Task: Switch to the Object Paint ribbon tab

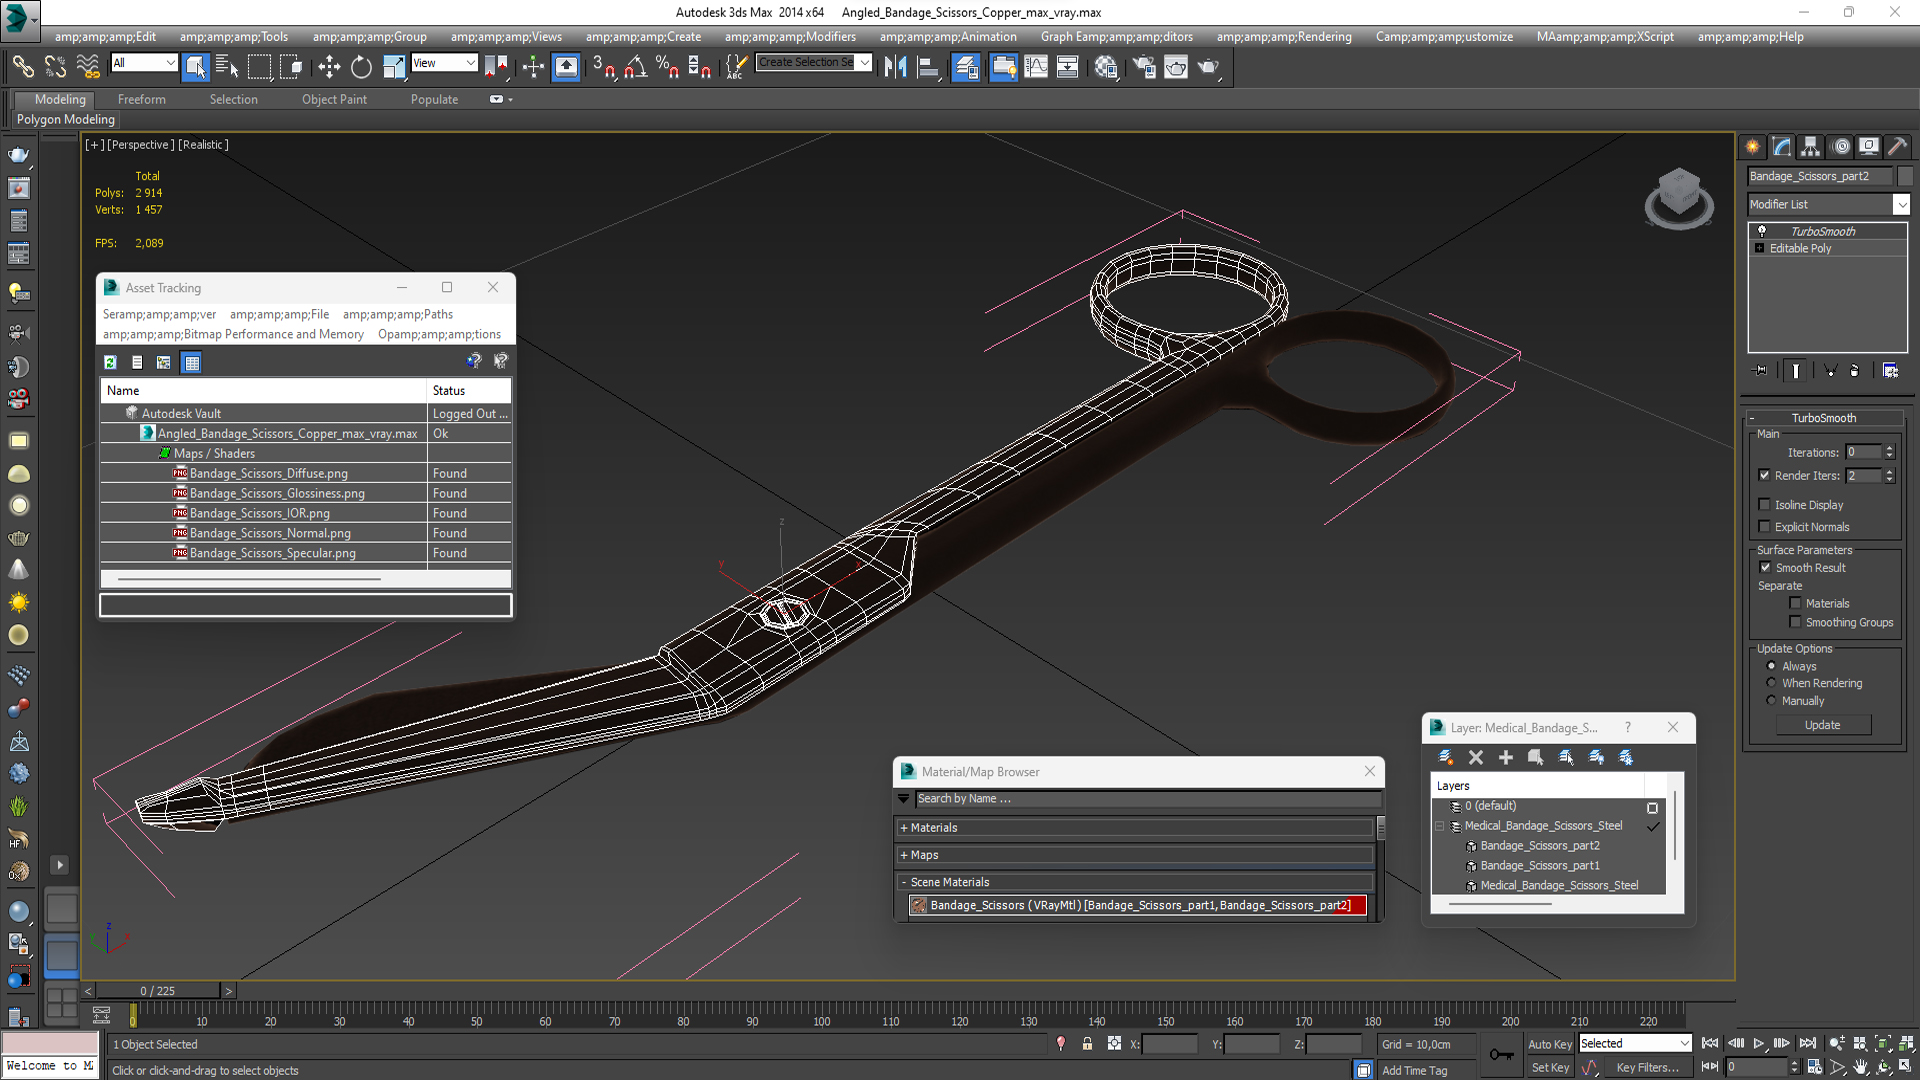Action: (334, 99)
